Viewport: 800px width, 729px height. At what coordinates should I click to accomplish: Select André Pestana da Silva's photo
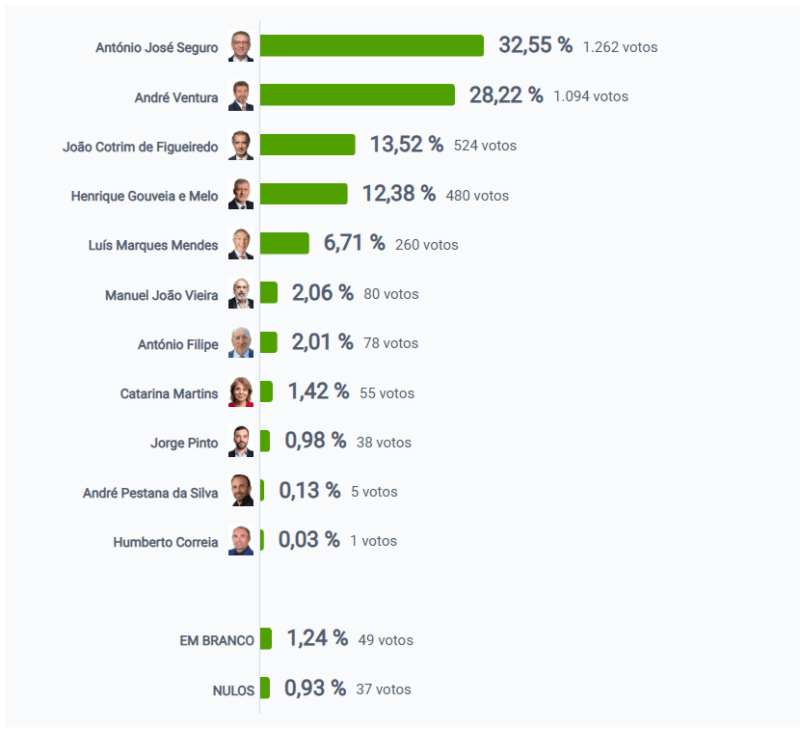241,491
